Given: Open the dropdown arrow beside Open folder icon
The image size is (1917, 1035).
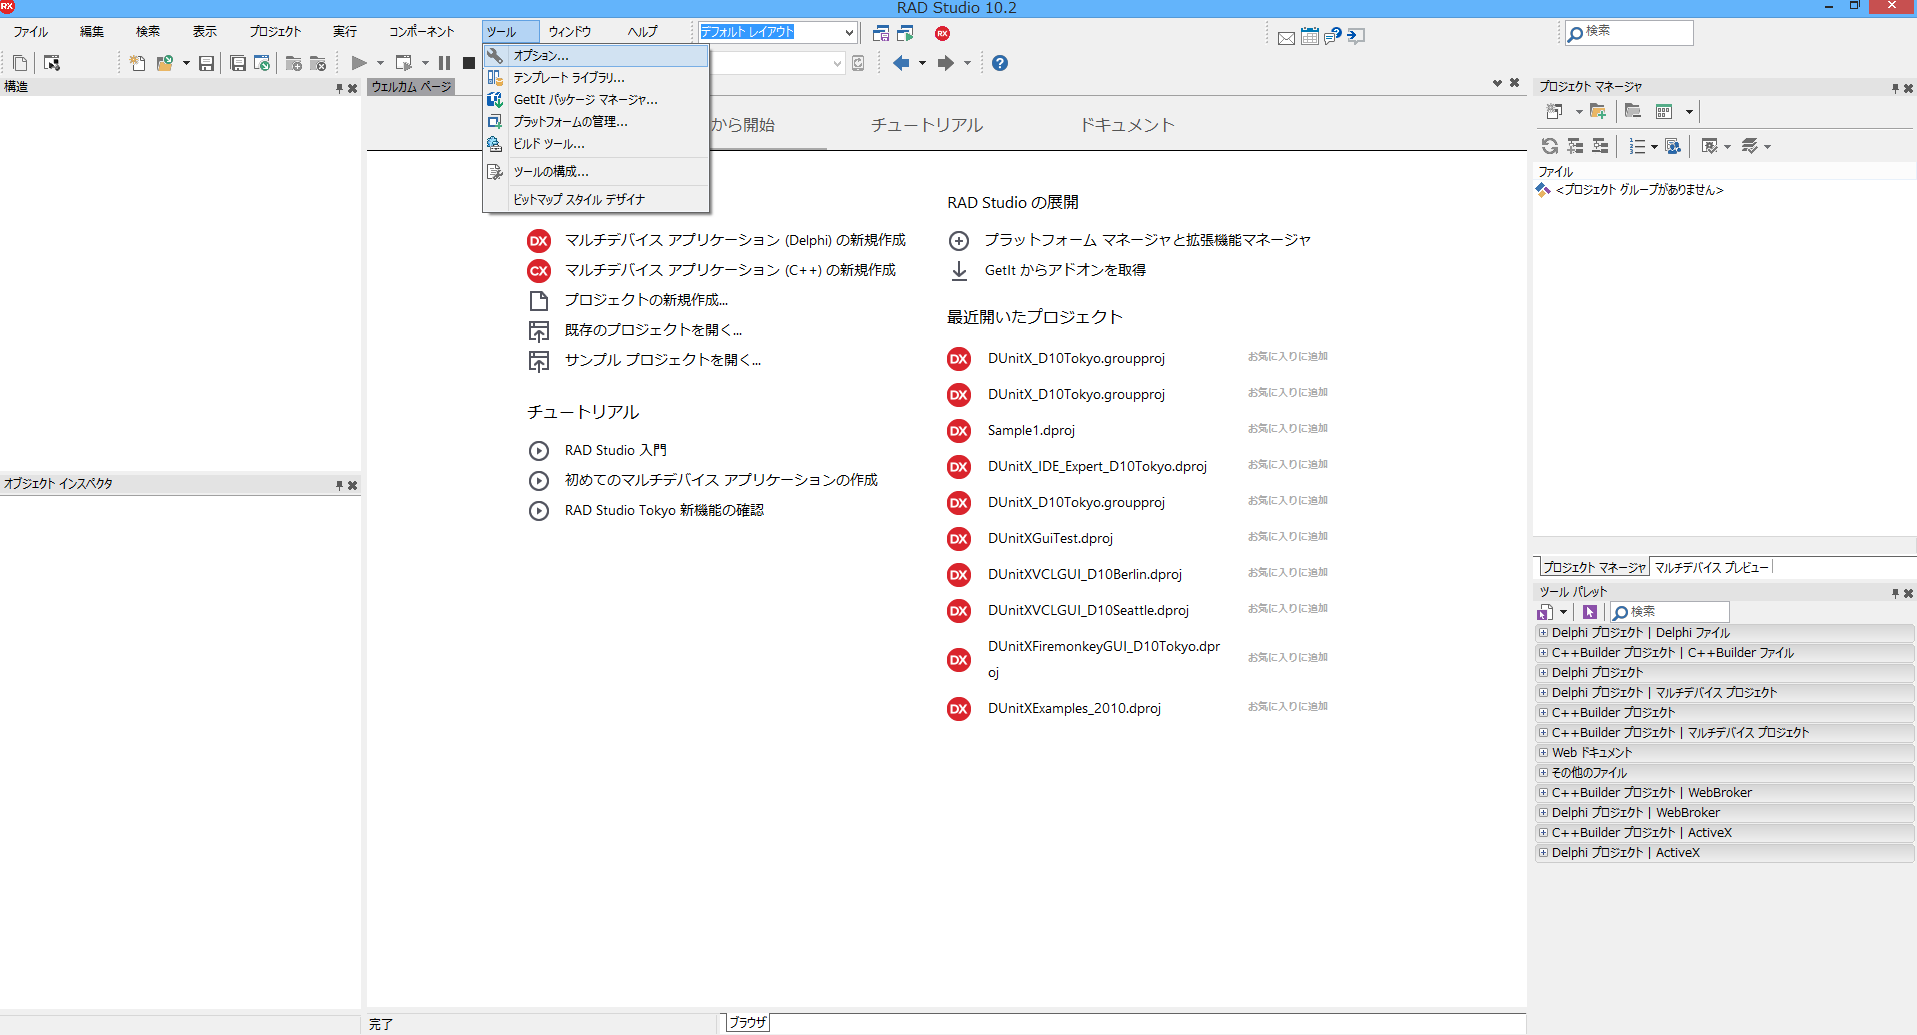Looking at the screenshot, I should click(x=186, y=63).
